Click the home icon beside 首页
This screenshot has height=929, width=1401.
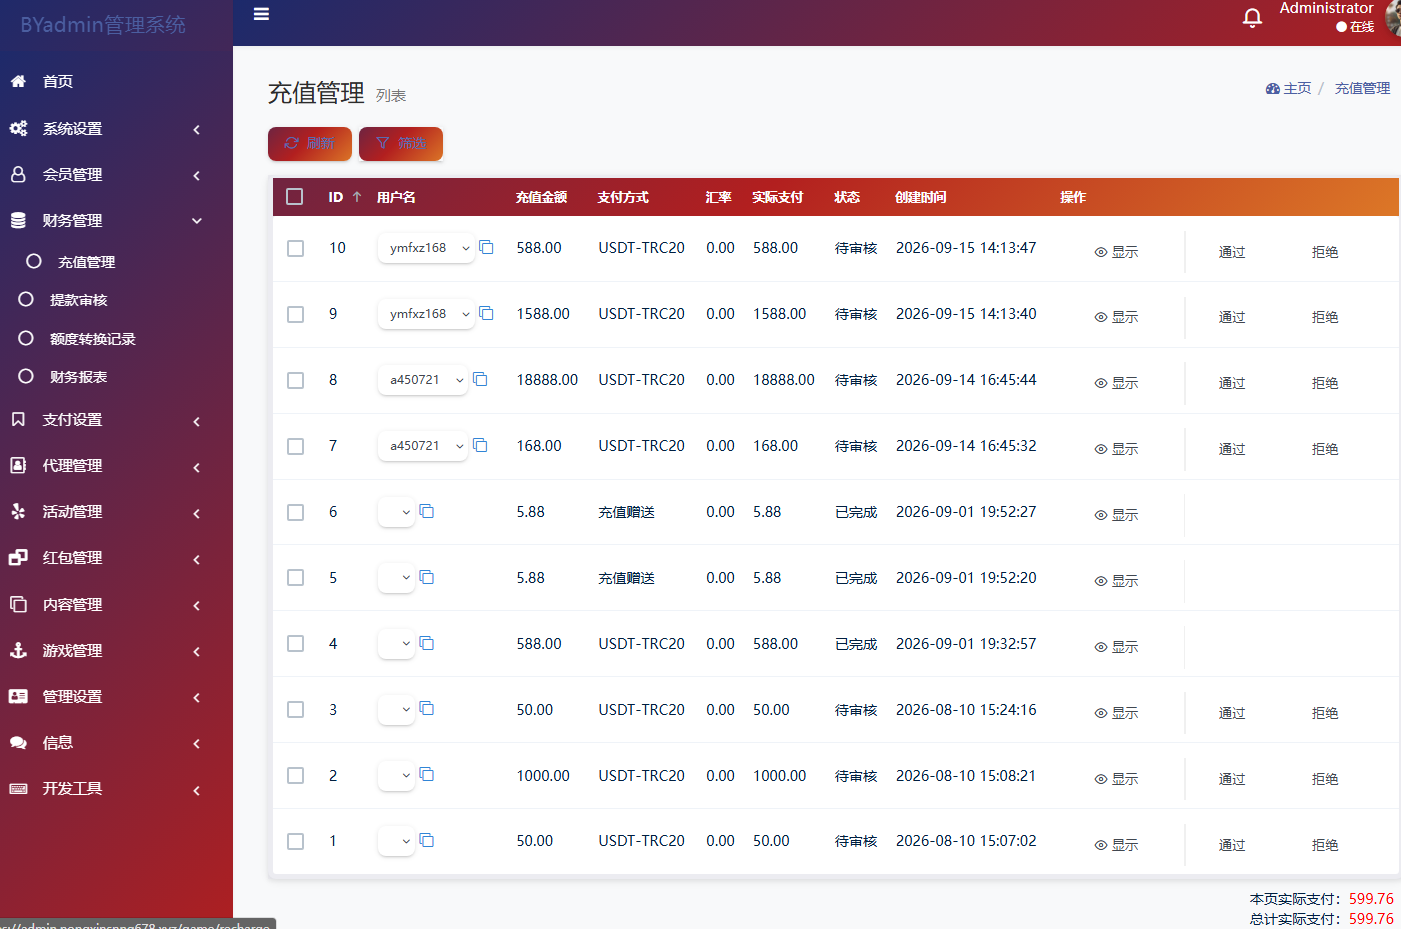click(18, 81)
